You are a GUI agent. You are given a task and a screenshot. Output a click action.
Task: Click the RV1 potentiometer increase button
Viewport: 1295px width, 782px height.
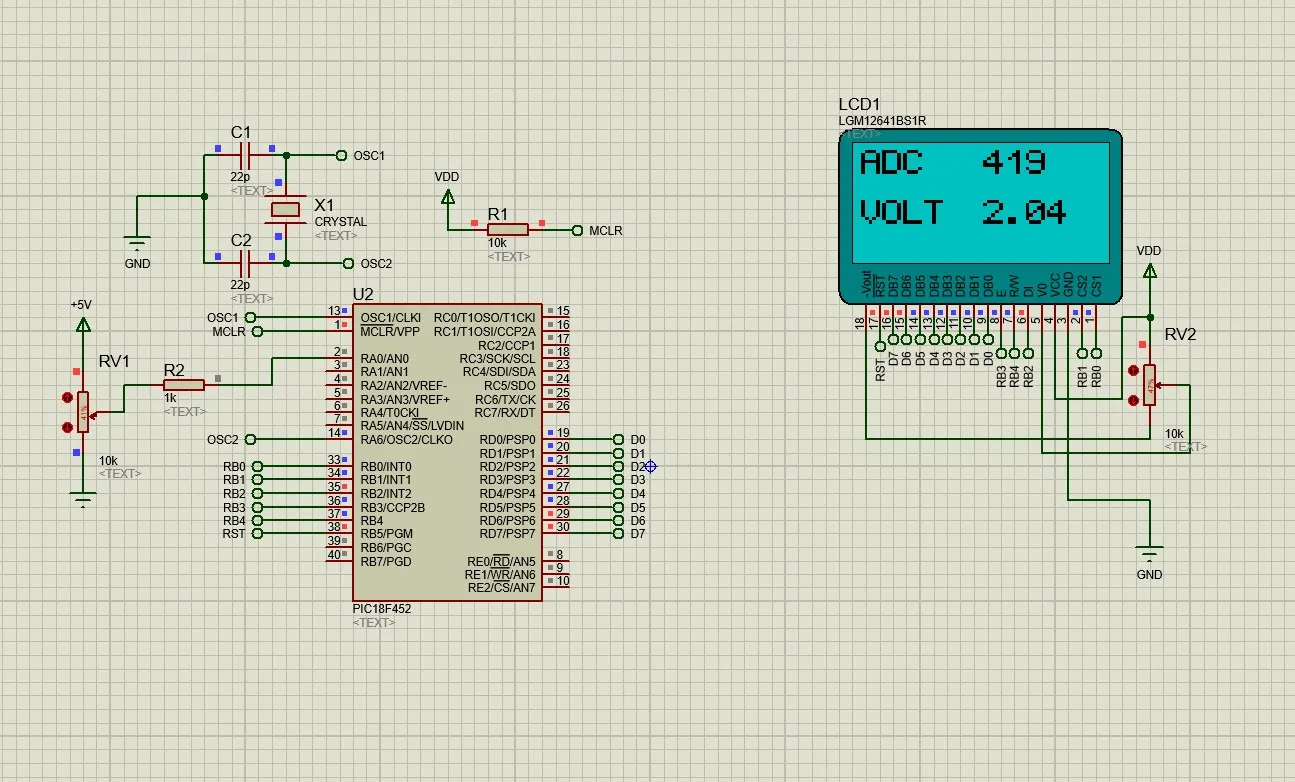coord(68,399)
